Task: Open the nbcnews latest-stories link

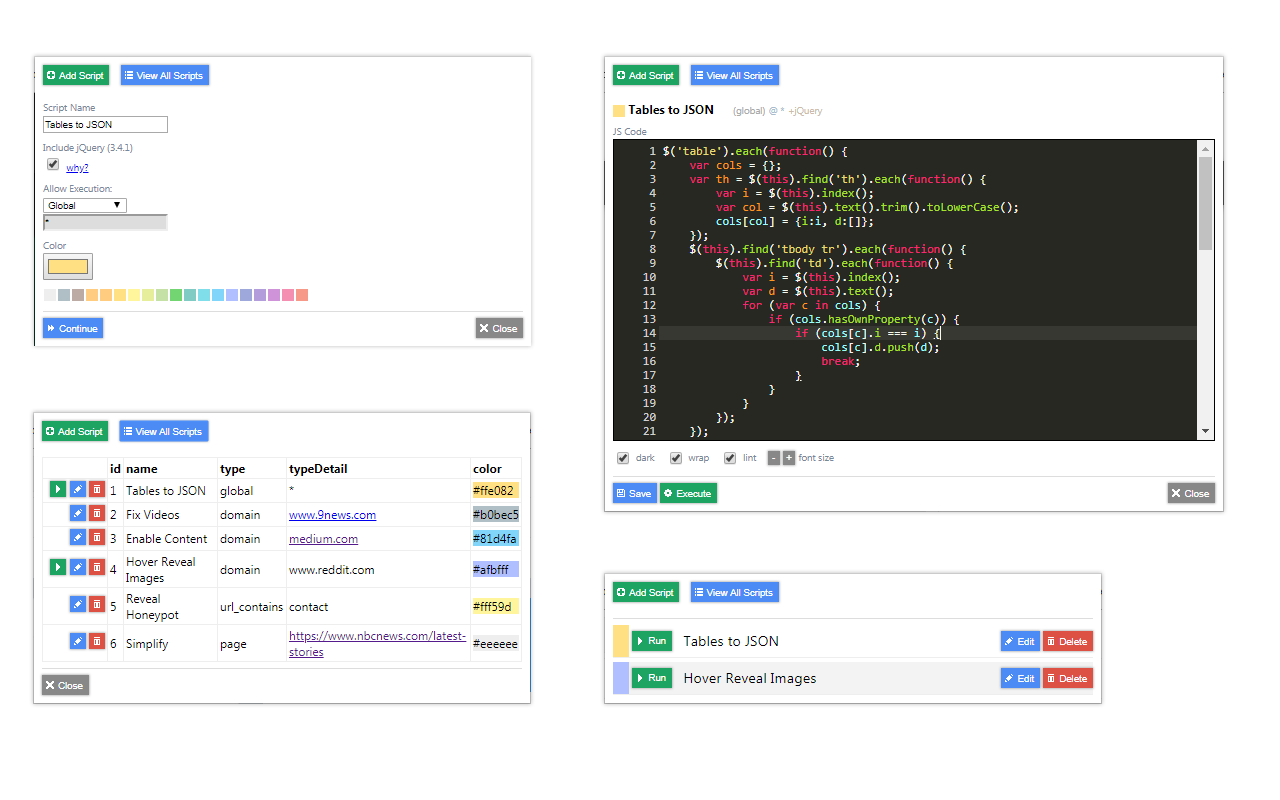Action: [377, 644]
